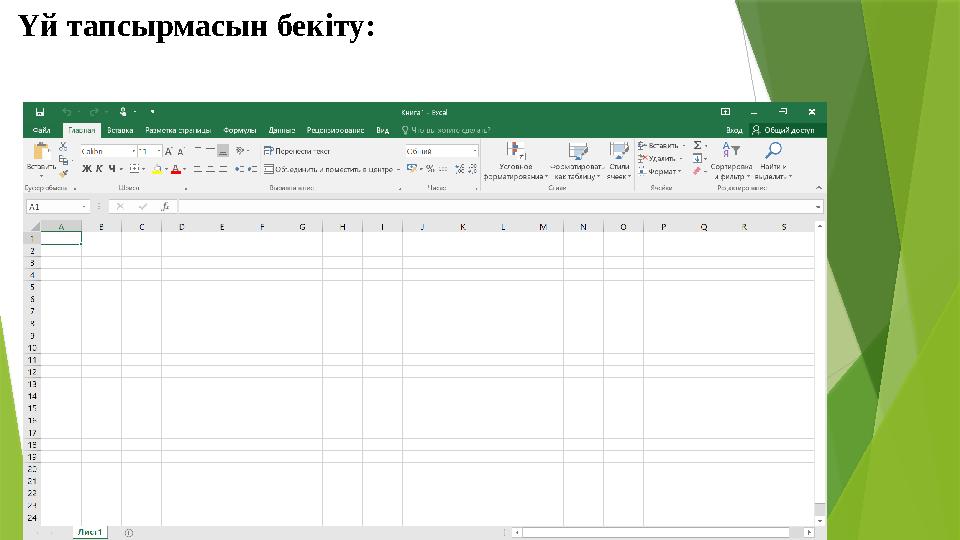Open Найти и выделить dropdown

coord(773,161)
